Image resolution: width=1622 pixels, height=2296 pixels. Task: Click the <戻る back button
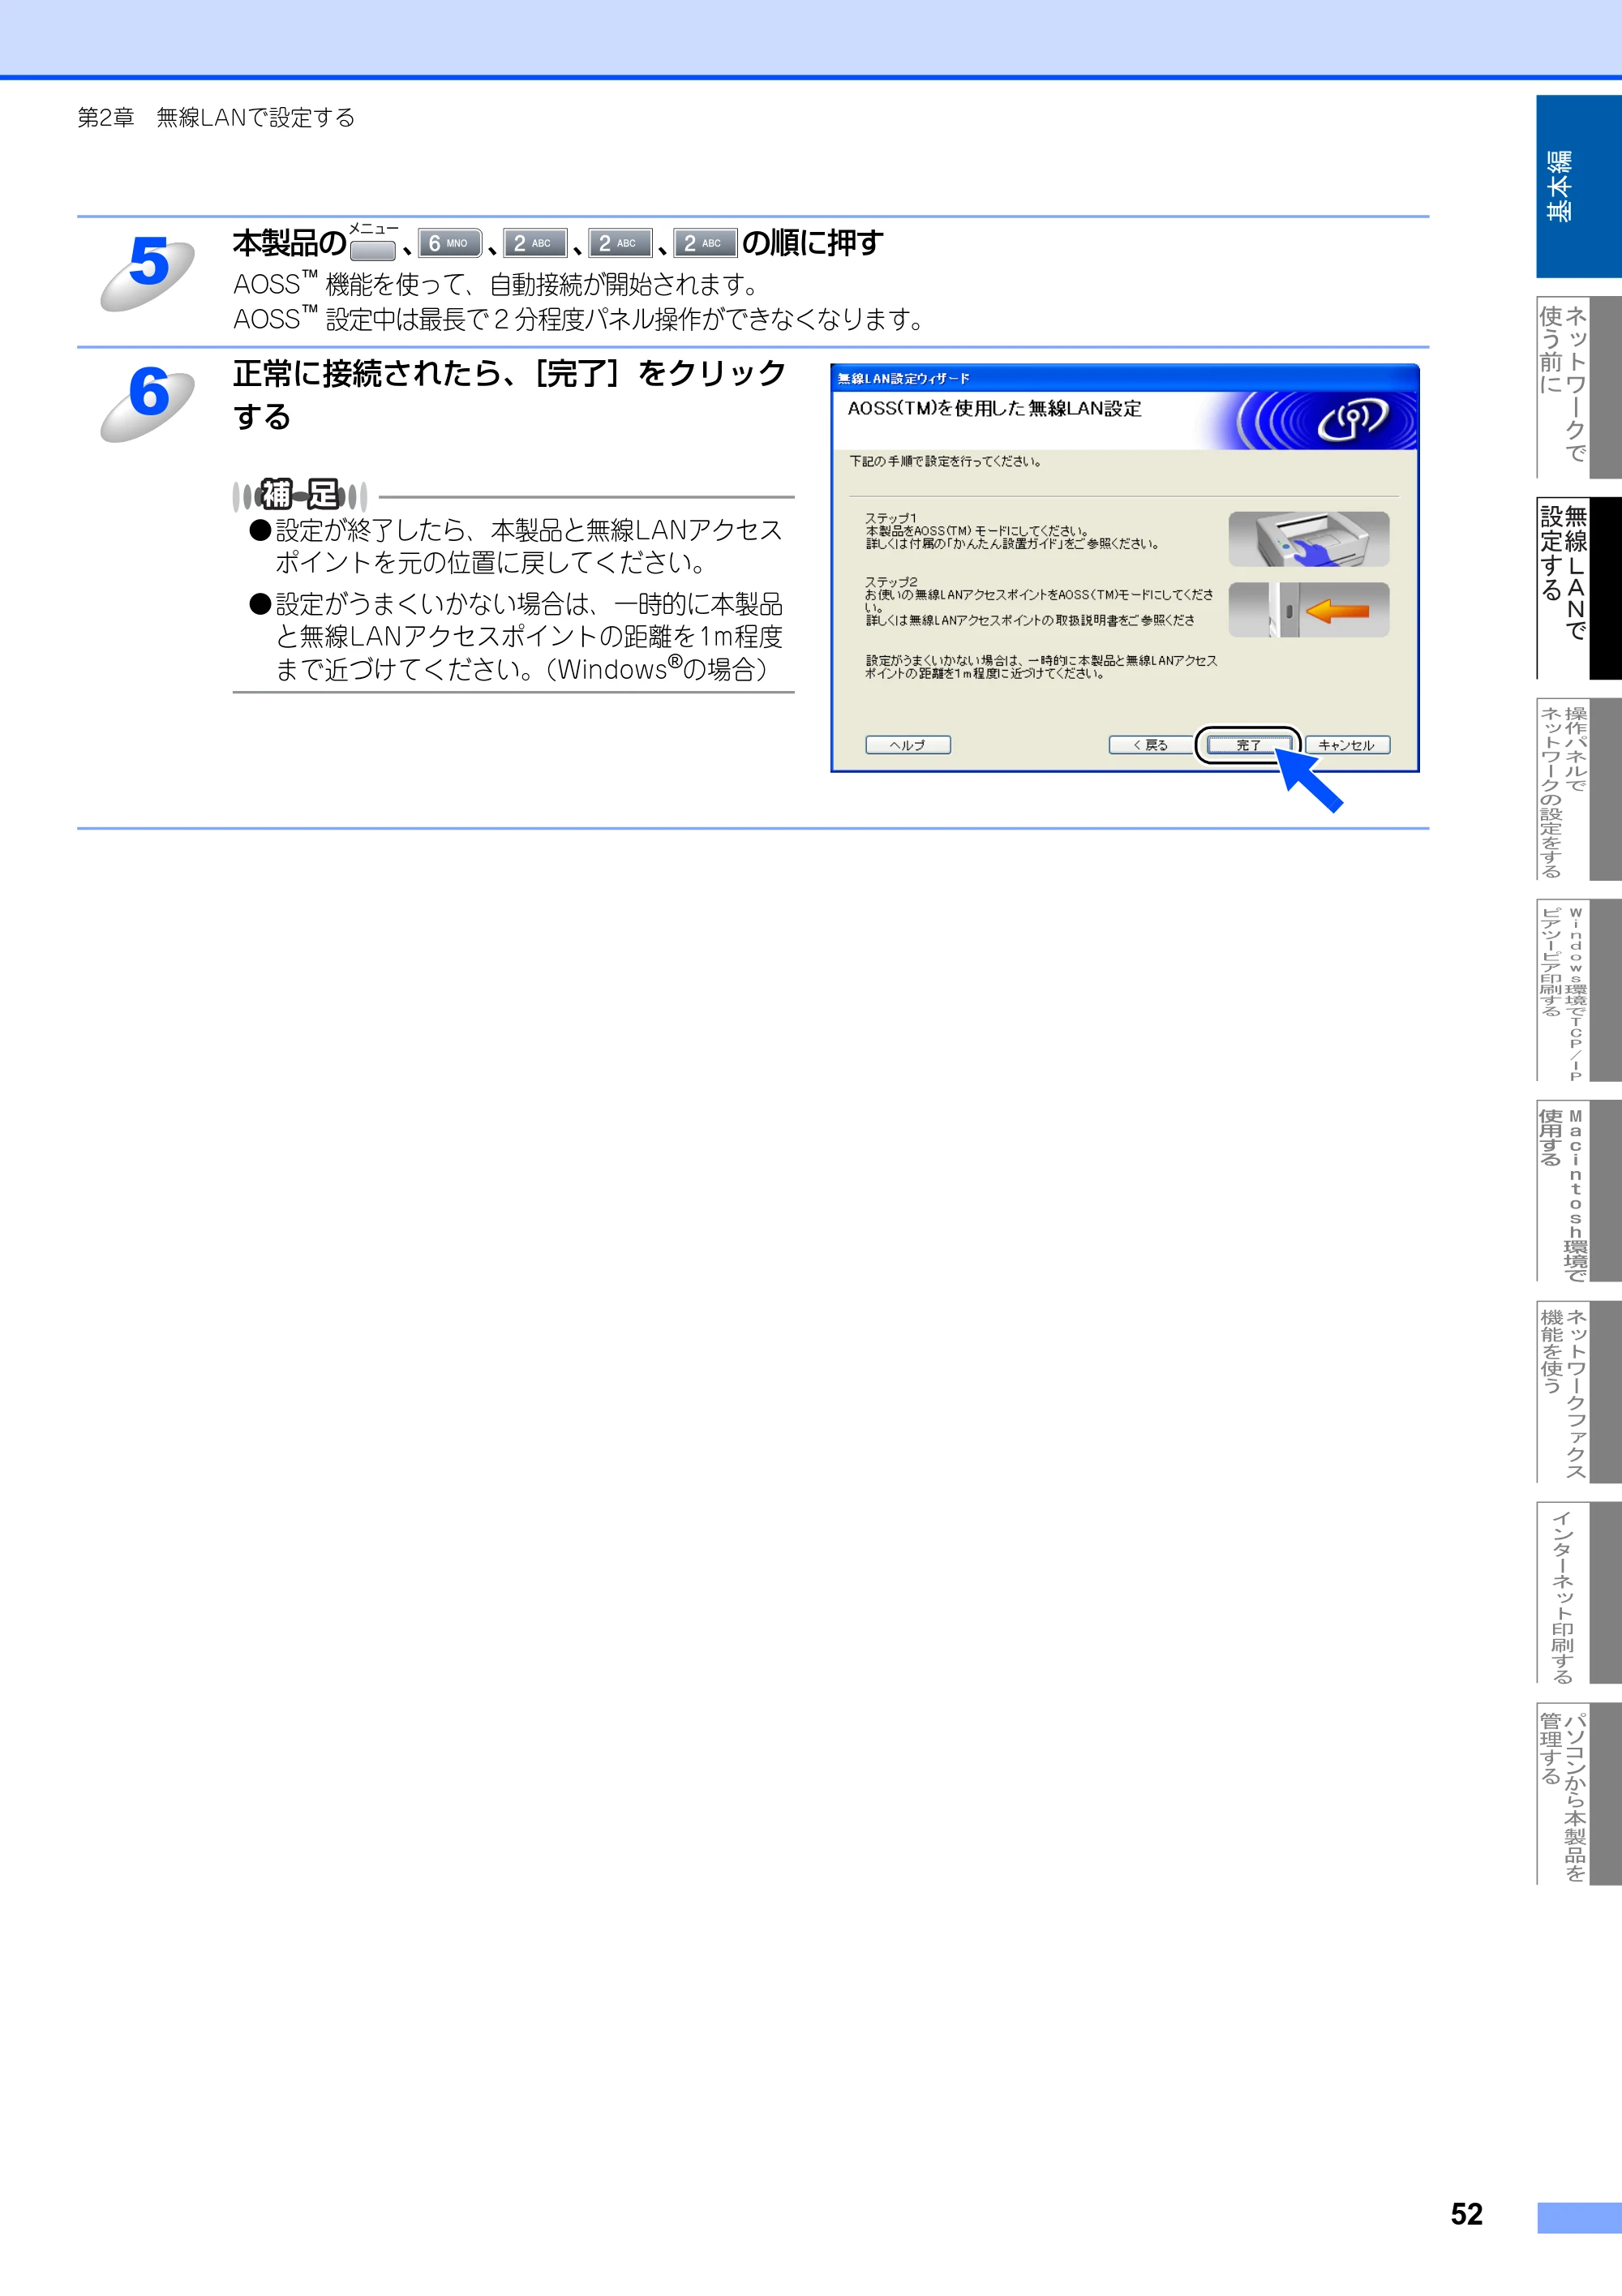pyautogui.click(x=1150, y=745)
